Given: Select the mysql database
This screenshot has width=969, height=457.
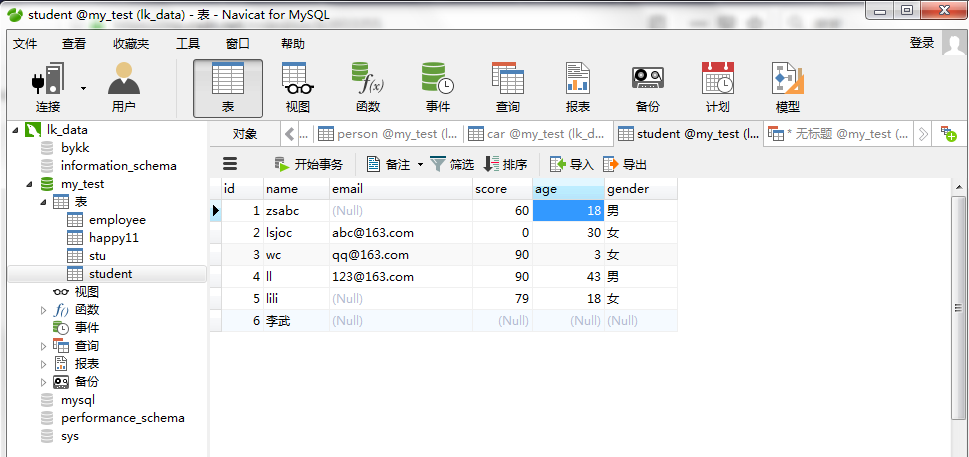Looking at the screenshot, I should 78,400.
